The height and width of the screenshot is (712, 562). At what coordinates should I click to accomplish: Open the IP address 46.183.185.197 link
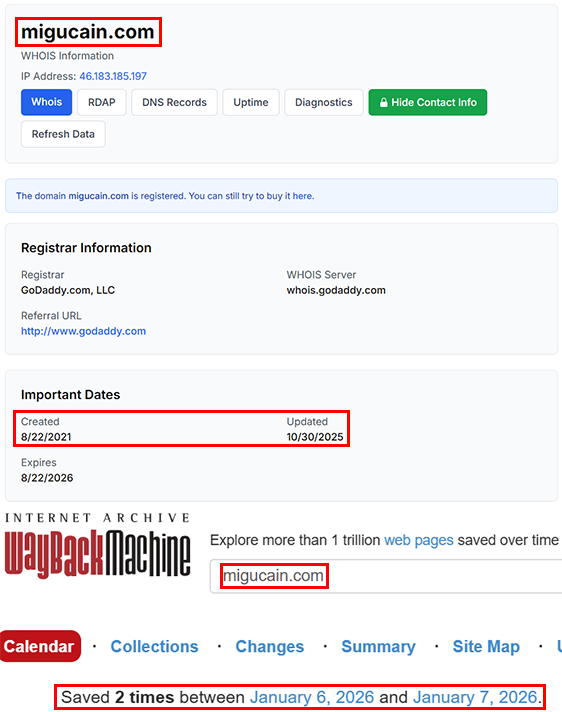(x=113, y=76)
